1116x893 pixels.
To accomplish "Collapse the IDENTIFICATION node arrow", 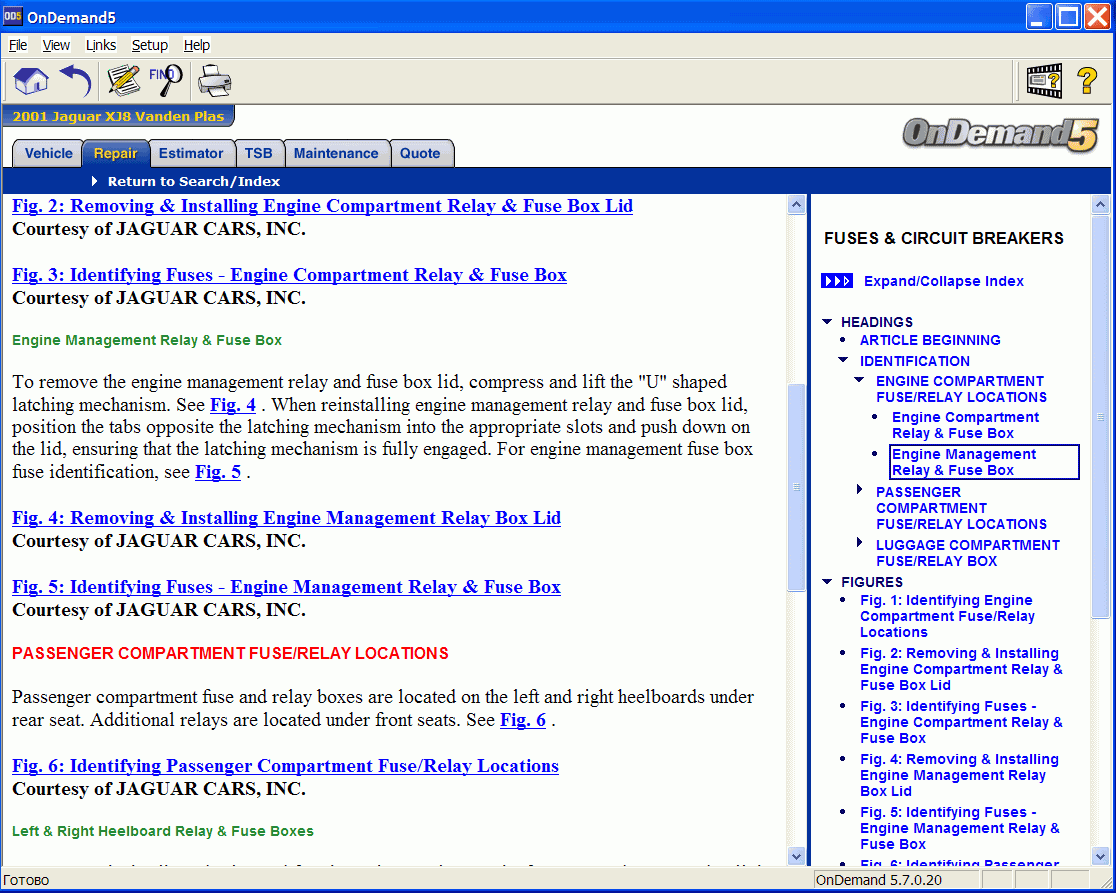I will pyautogui.click(x=843, y=360).
